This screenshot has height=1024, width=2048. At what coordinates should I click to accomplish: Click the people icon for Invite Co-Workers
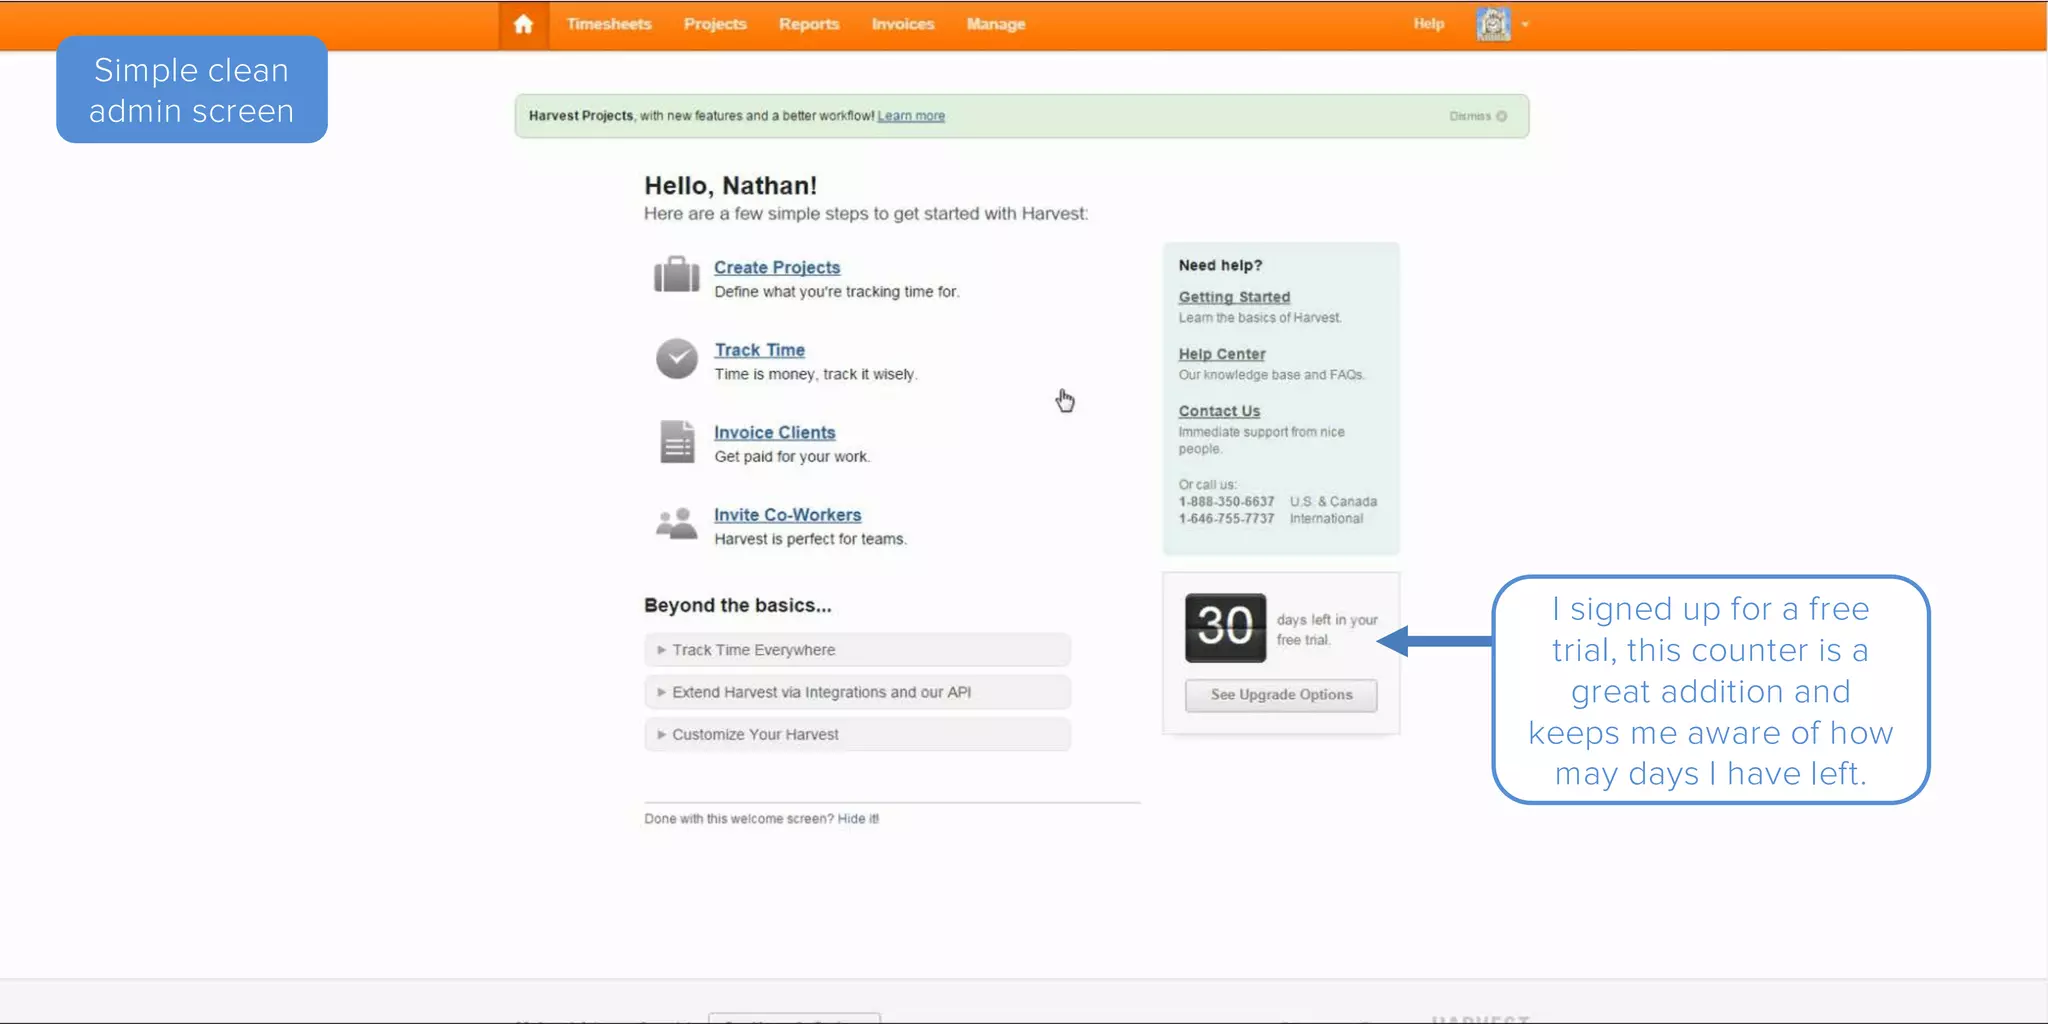677,523
